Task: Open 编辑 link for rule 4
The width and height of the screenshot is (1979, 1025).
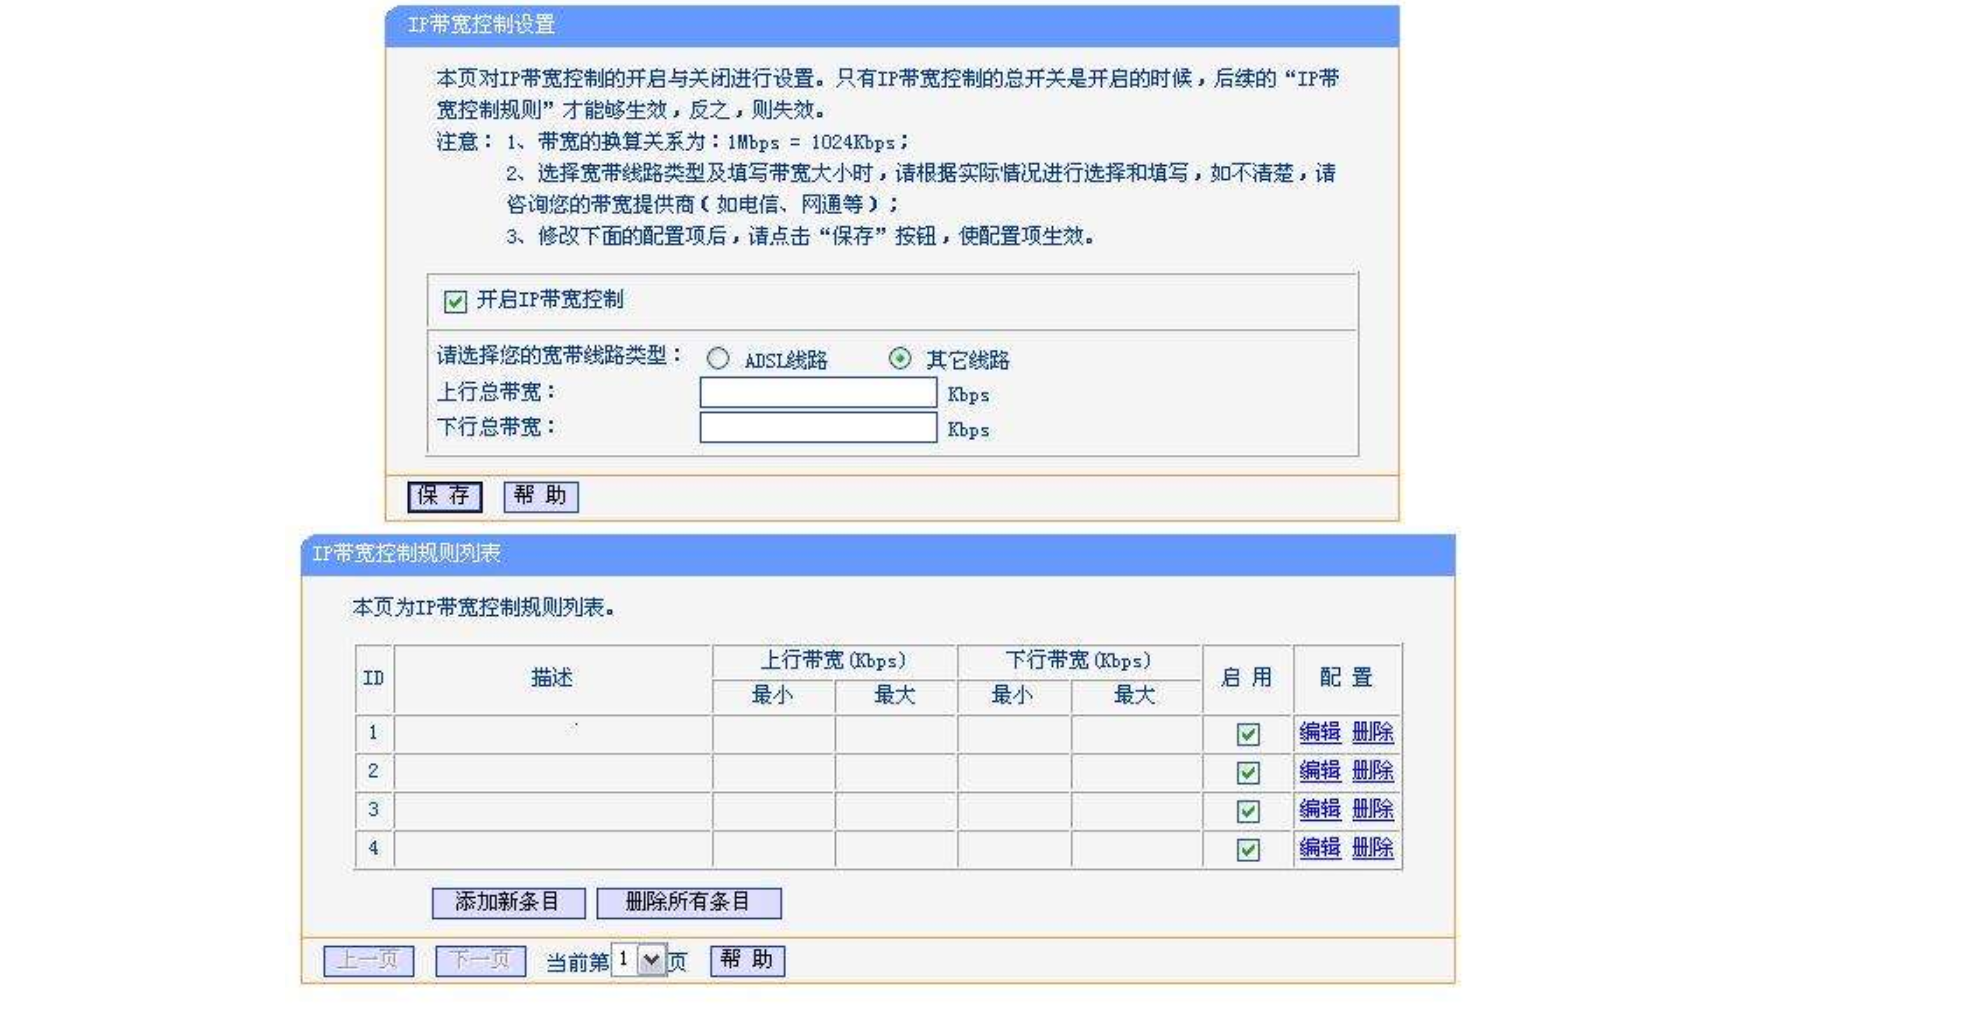Action: pos(1319,848)
